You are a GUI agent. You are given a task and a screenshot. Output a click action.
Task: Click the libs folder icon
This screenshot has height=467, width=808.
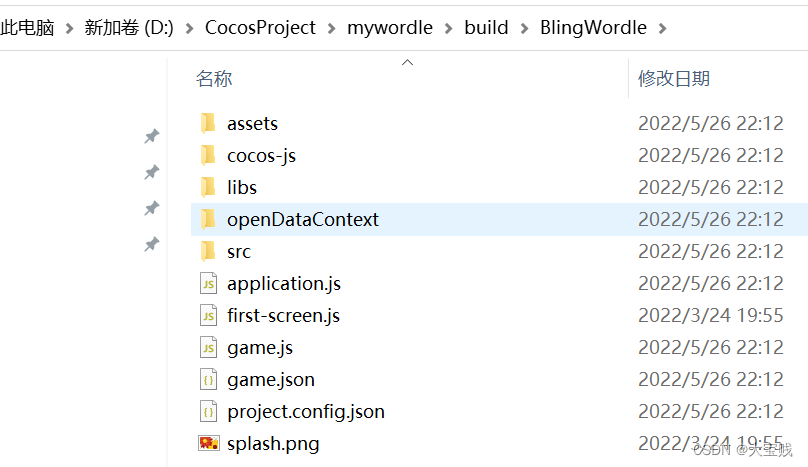(x=208, y=187)
